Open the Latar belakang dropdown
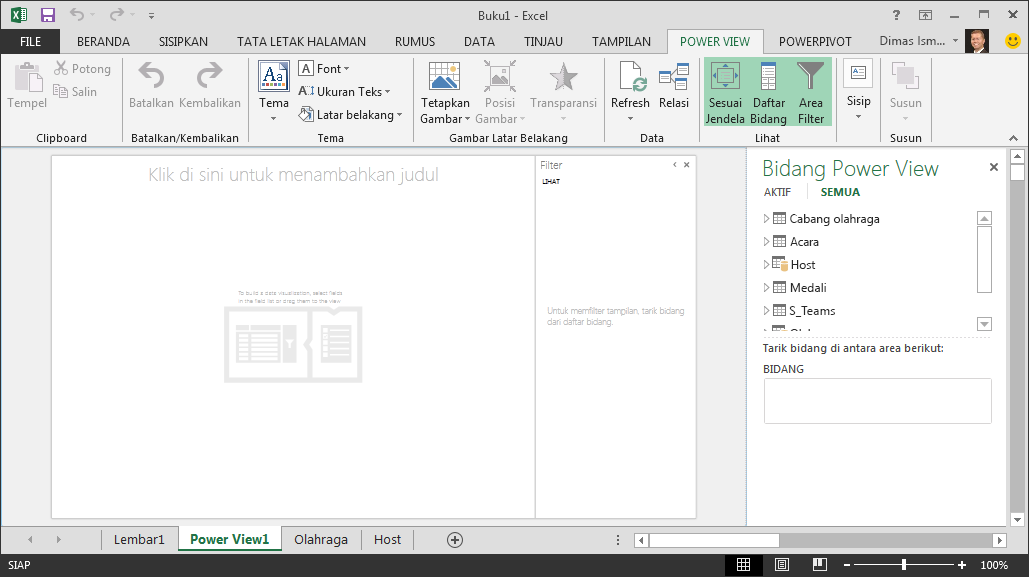This screenshot has width=1029, height=577. coord(350,114)
